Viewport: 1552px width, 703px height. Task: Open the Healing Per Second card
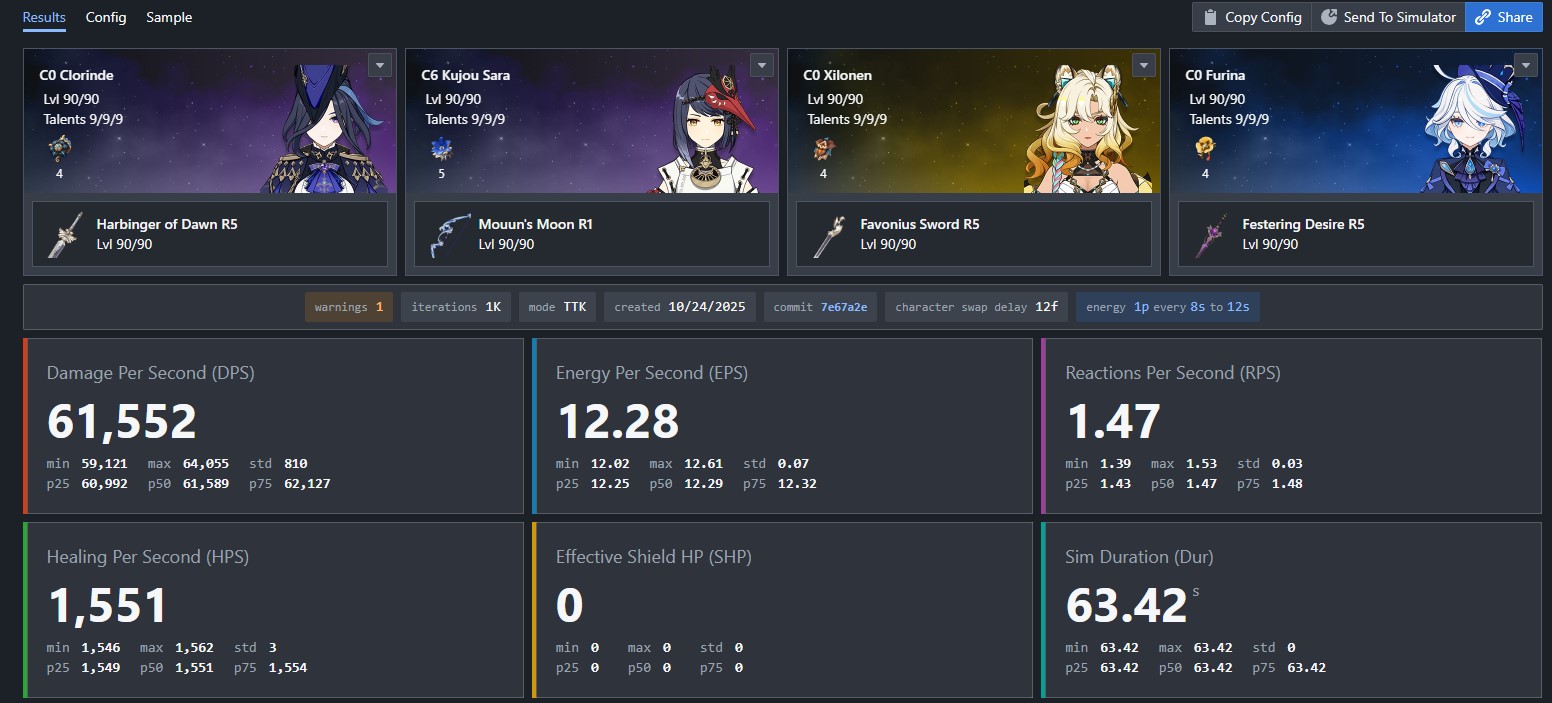[x=273, y=610]
